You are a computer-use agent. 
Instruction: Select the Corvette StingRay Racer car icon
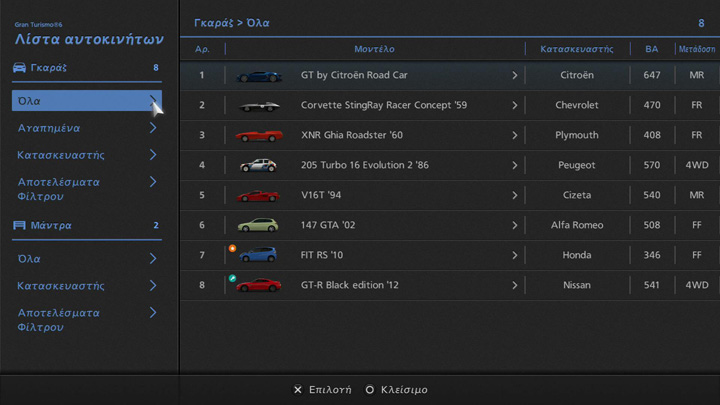point(258,106)
